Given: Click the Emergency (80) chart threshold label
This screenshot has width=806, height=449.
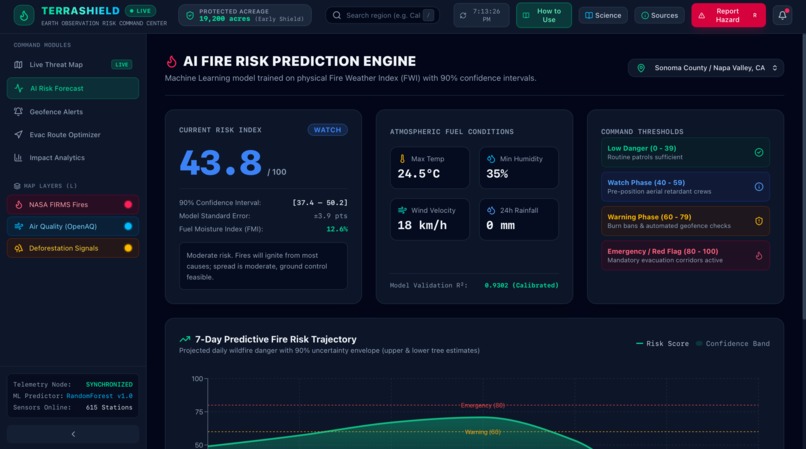Looking at the screenshot, I should pos(482,405).
